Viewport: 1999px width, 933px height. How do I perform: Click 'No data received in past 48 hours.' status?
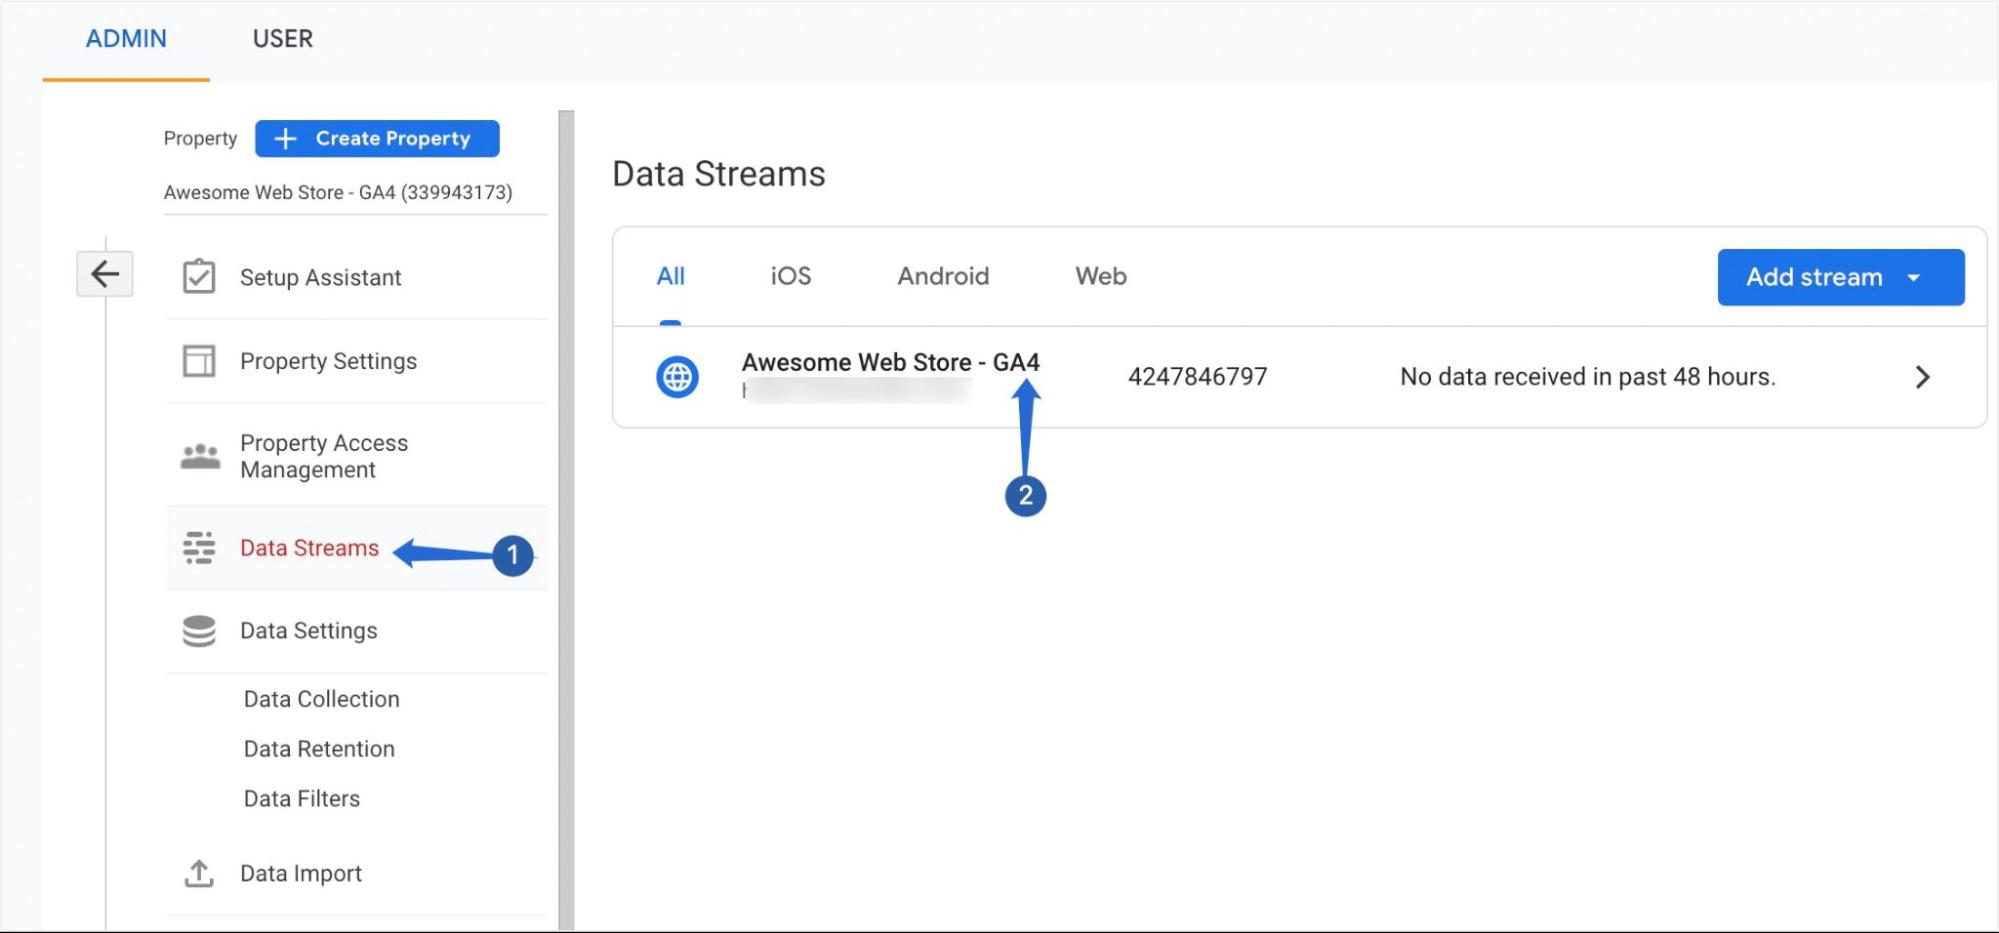click(x=1587, y=377)
